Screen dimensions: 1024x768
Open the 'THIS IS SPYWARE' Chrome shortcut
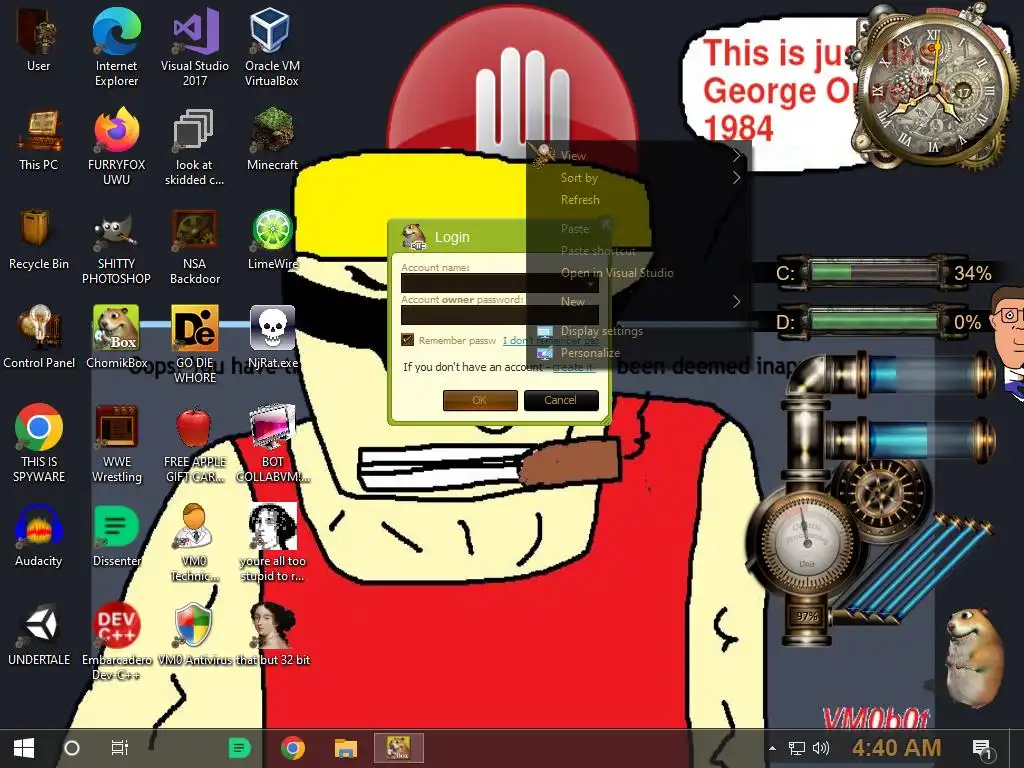(39, 443)
